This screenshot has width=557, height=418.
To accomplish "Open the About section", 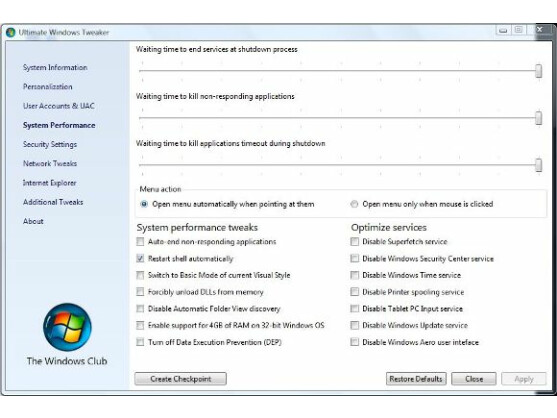I will coord(33,221).
